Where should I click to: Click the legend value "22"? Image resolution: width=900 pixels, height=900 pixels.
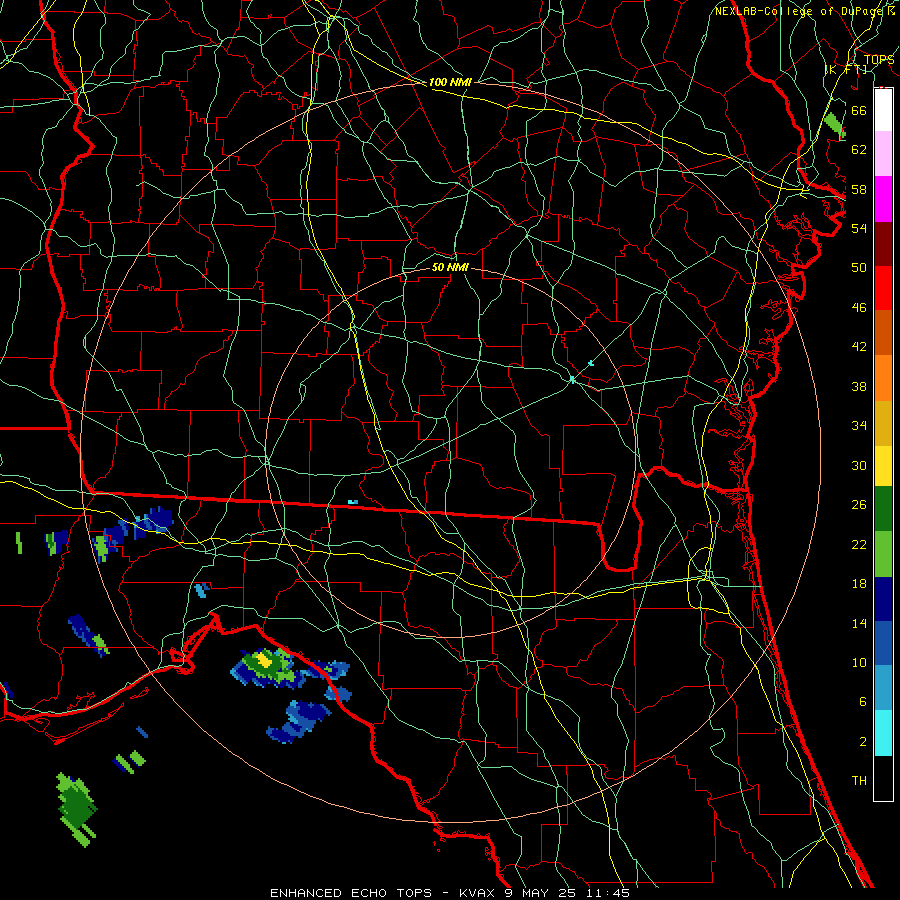[x=859, y=544]
